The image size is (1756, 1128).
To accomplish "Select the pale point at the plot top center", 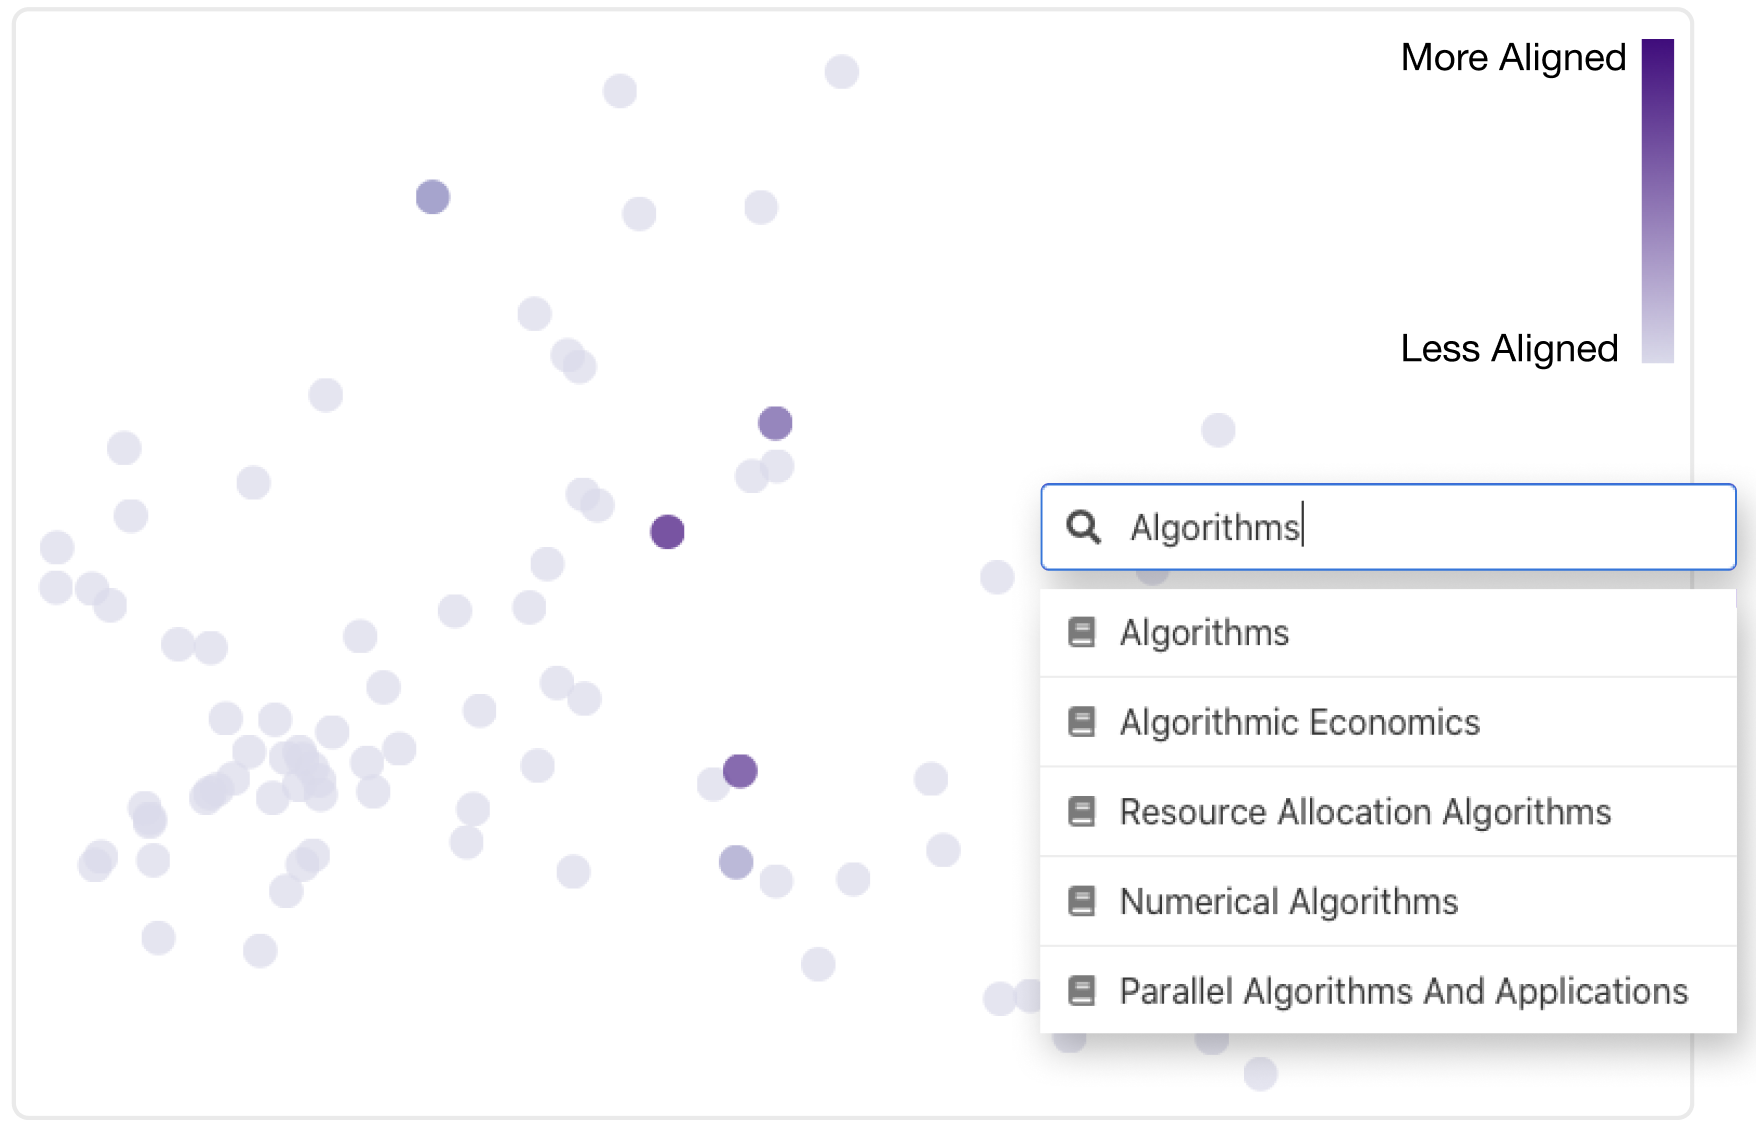I will click(x=842, y=72).
